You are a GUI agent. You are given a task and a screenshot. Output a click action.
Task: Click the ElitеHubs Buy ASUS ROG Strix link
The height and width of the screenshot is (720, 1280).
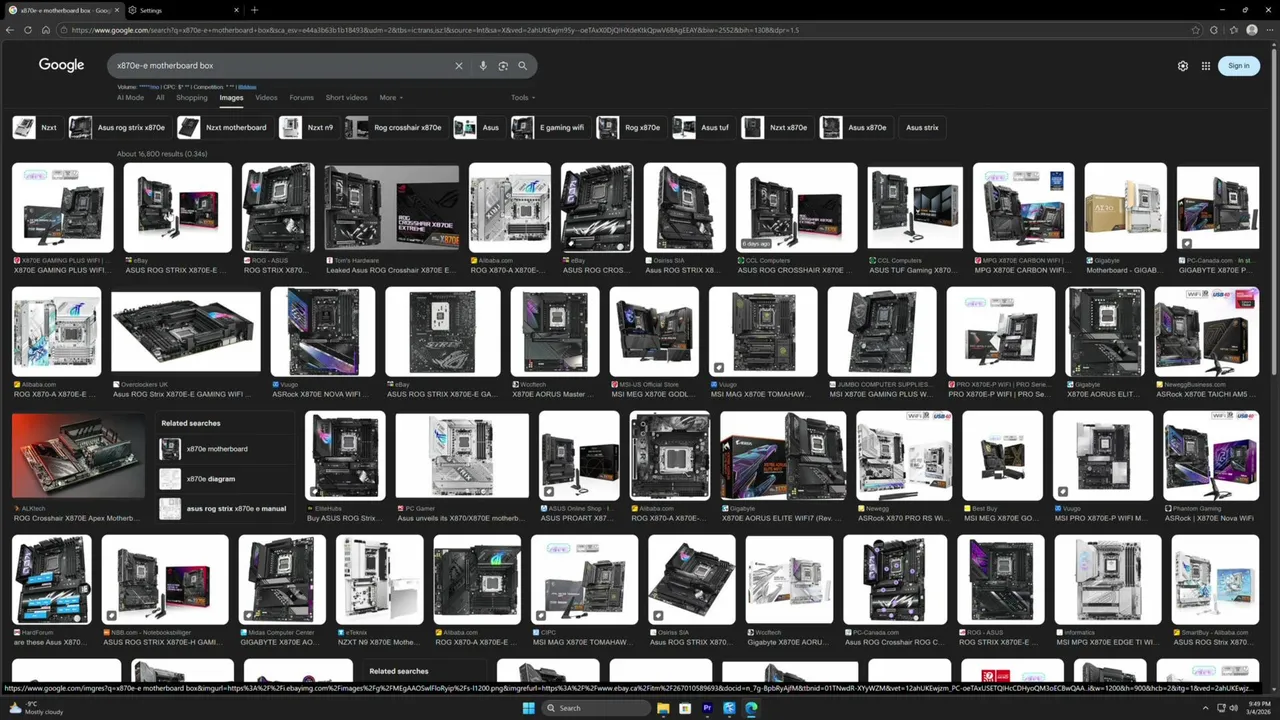(344, 518)
